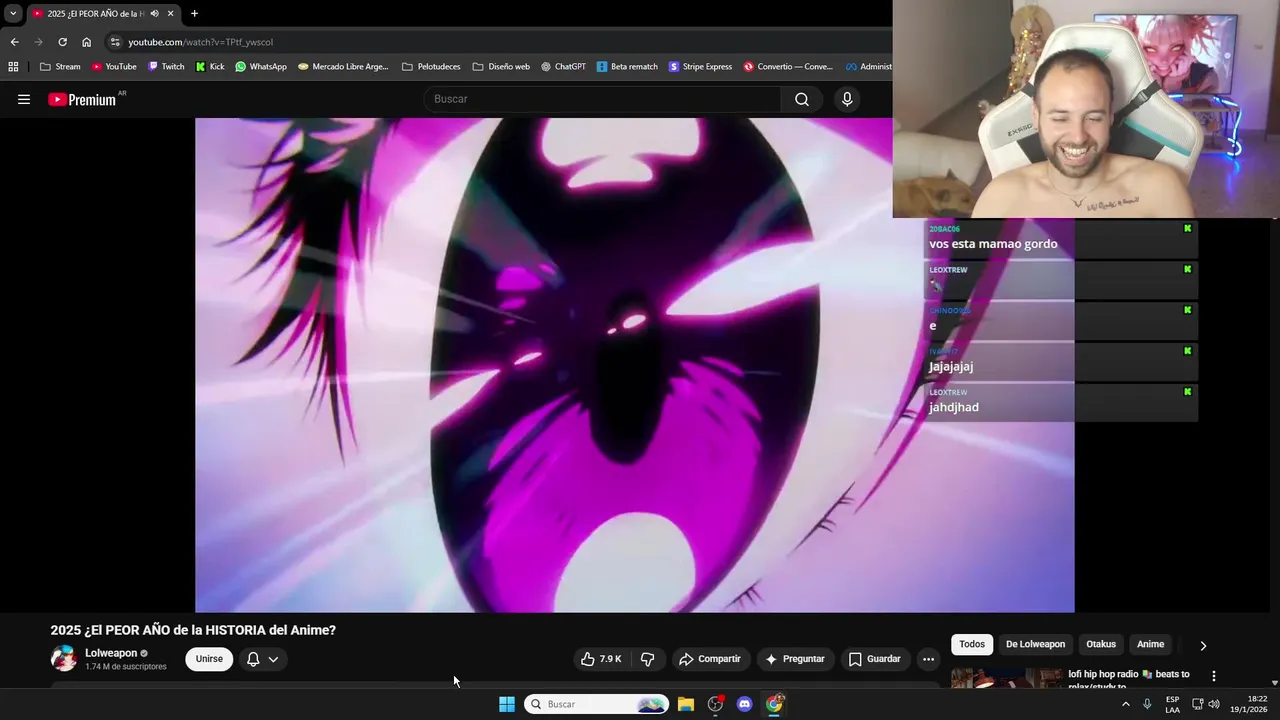Select the Todos filter chip
The image size is (1280, 720).
coord(972,644)
